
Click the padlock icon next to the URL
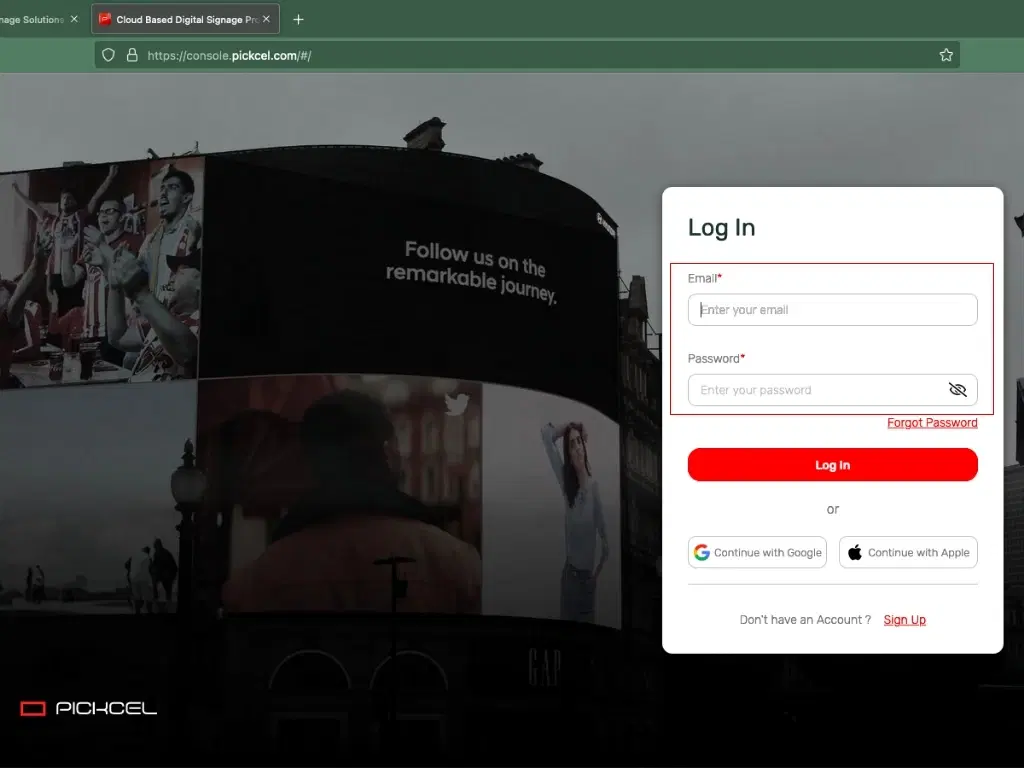click(x=133, y=55)
